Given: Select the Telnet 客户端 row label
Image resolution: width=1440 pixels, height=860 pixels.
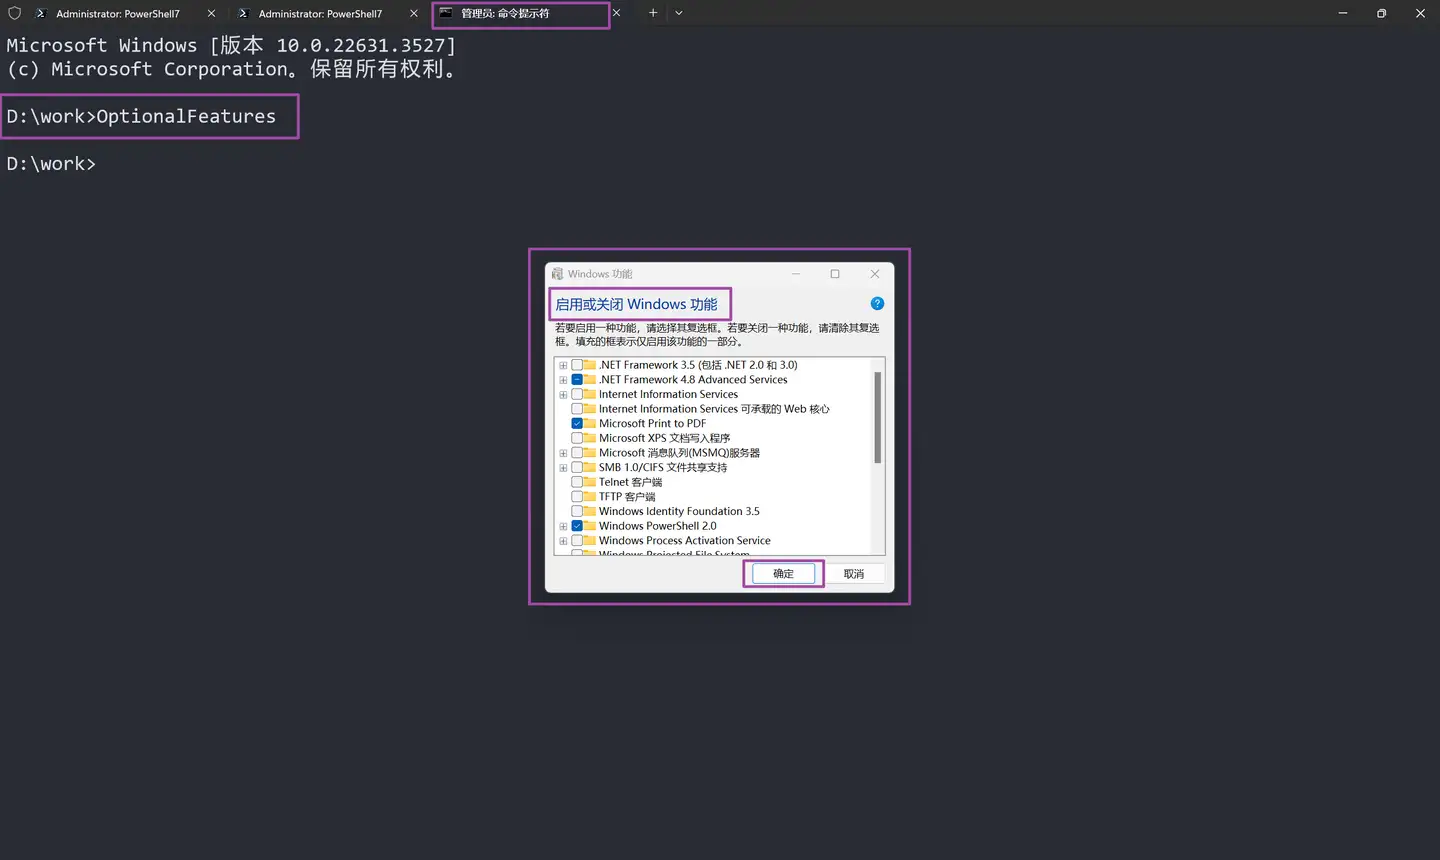Looking at the screenshot, I should (630, 482).
